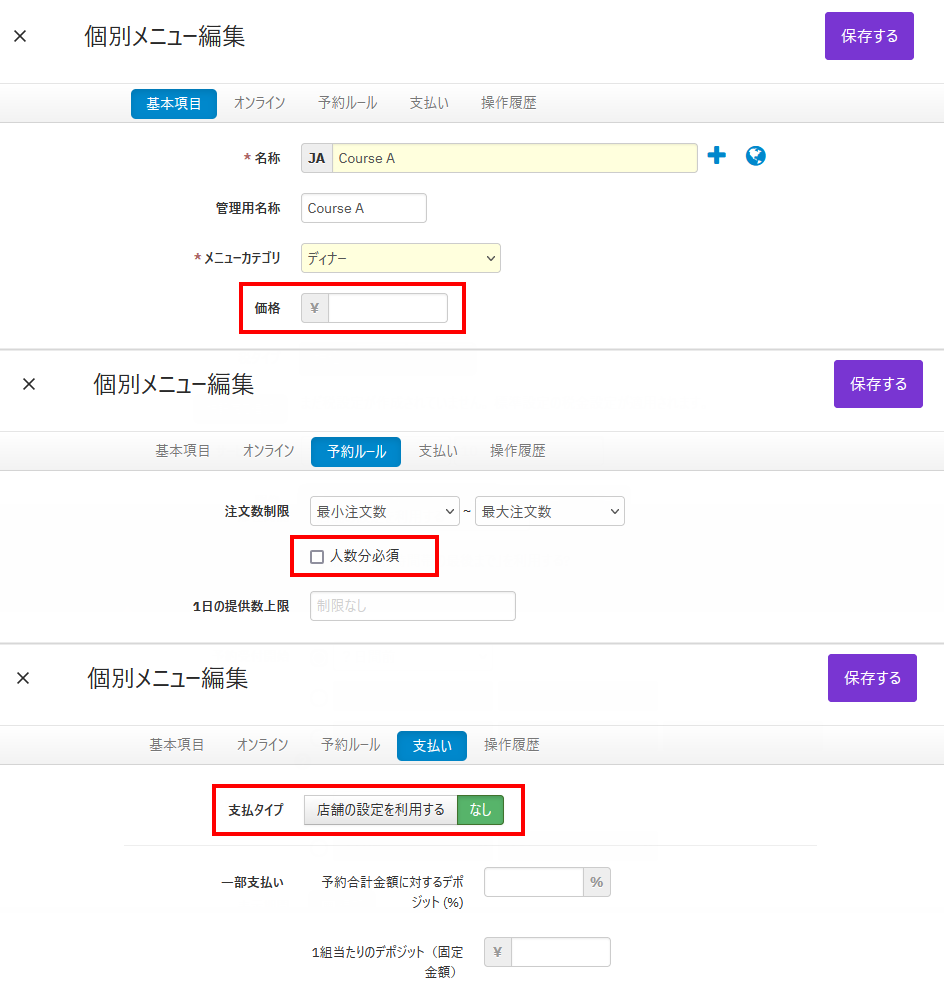Close the top panel with the X icon

point(20,37)
